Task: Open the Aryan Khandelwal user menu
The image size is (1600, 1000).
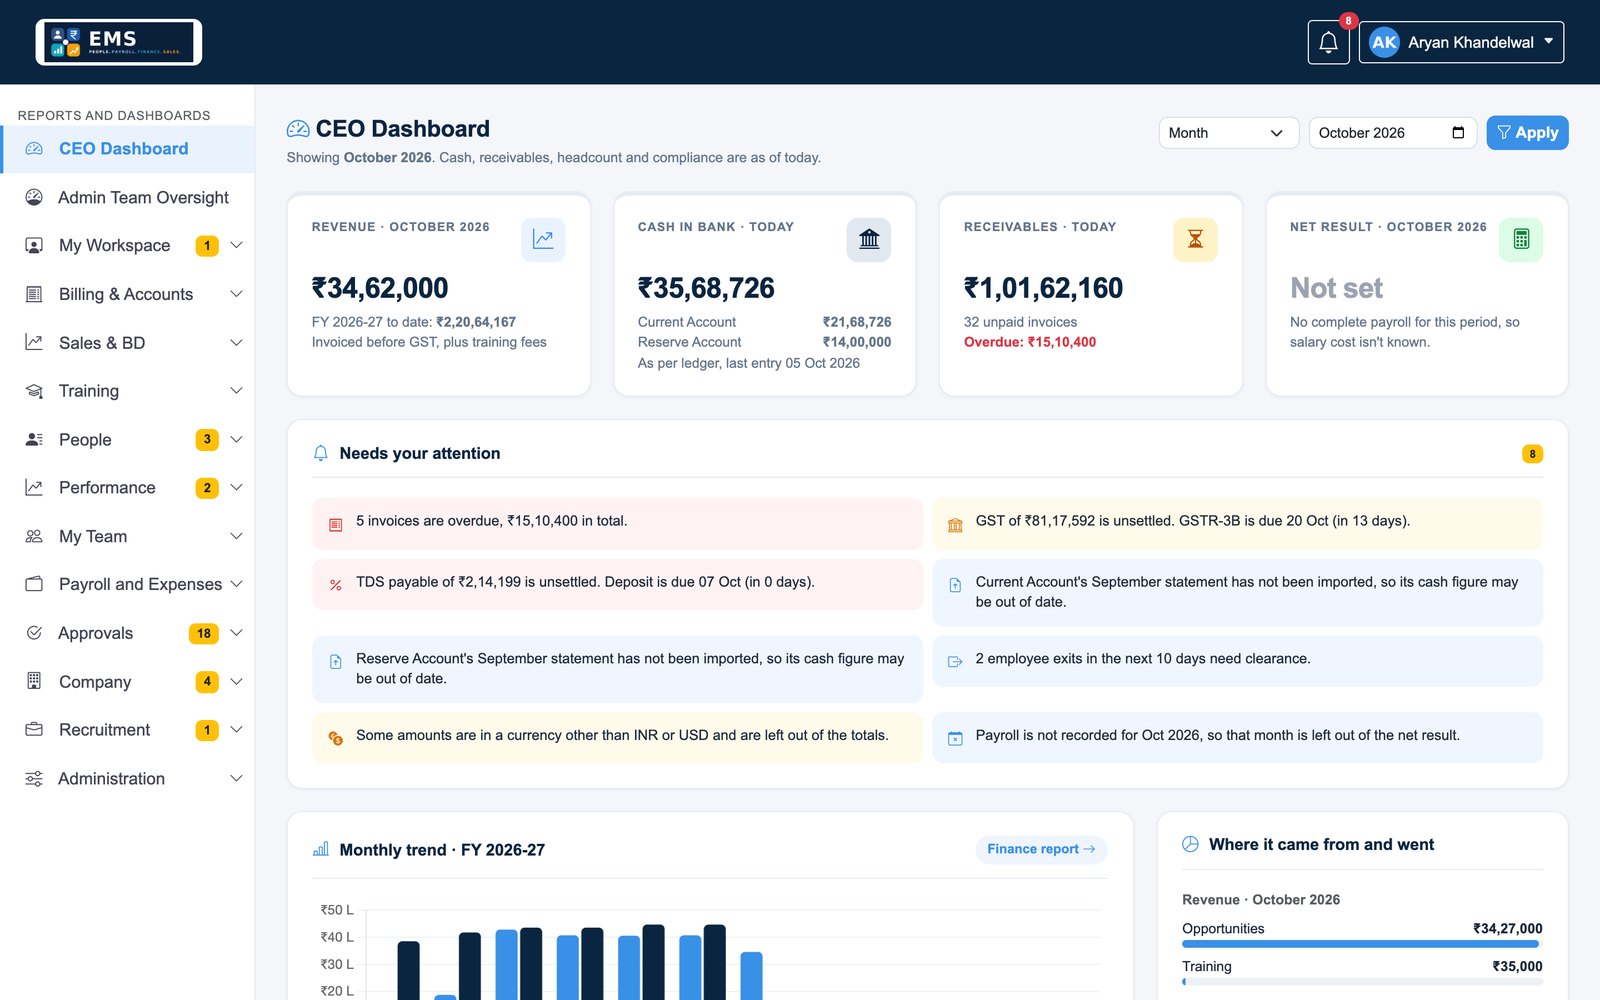Action: (x=1461, y=42)
